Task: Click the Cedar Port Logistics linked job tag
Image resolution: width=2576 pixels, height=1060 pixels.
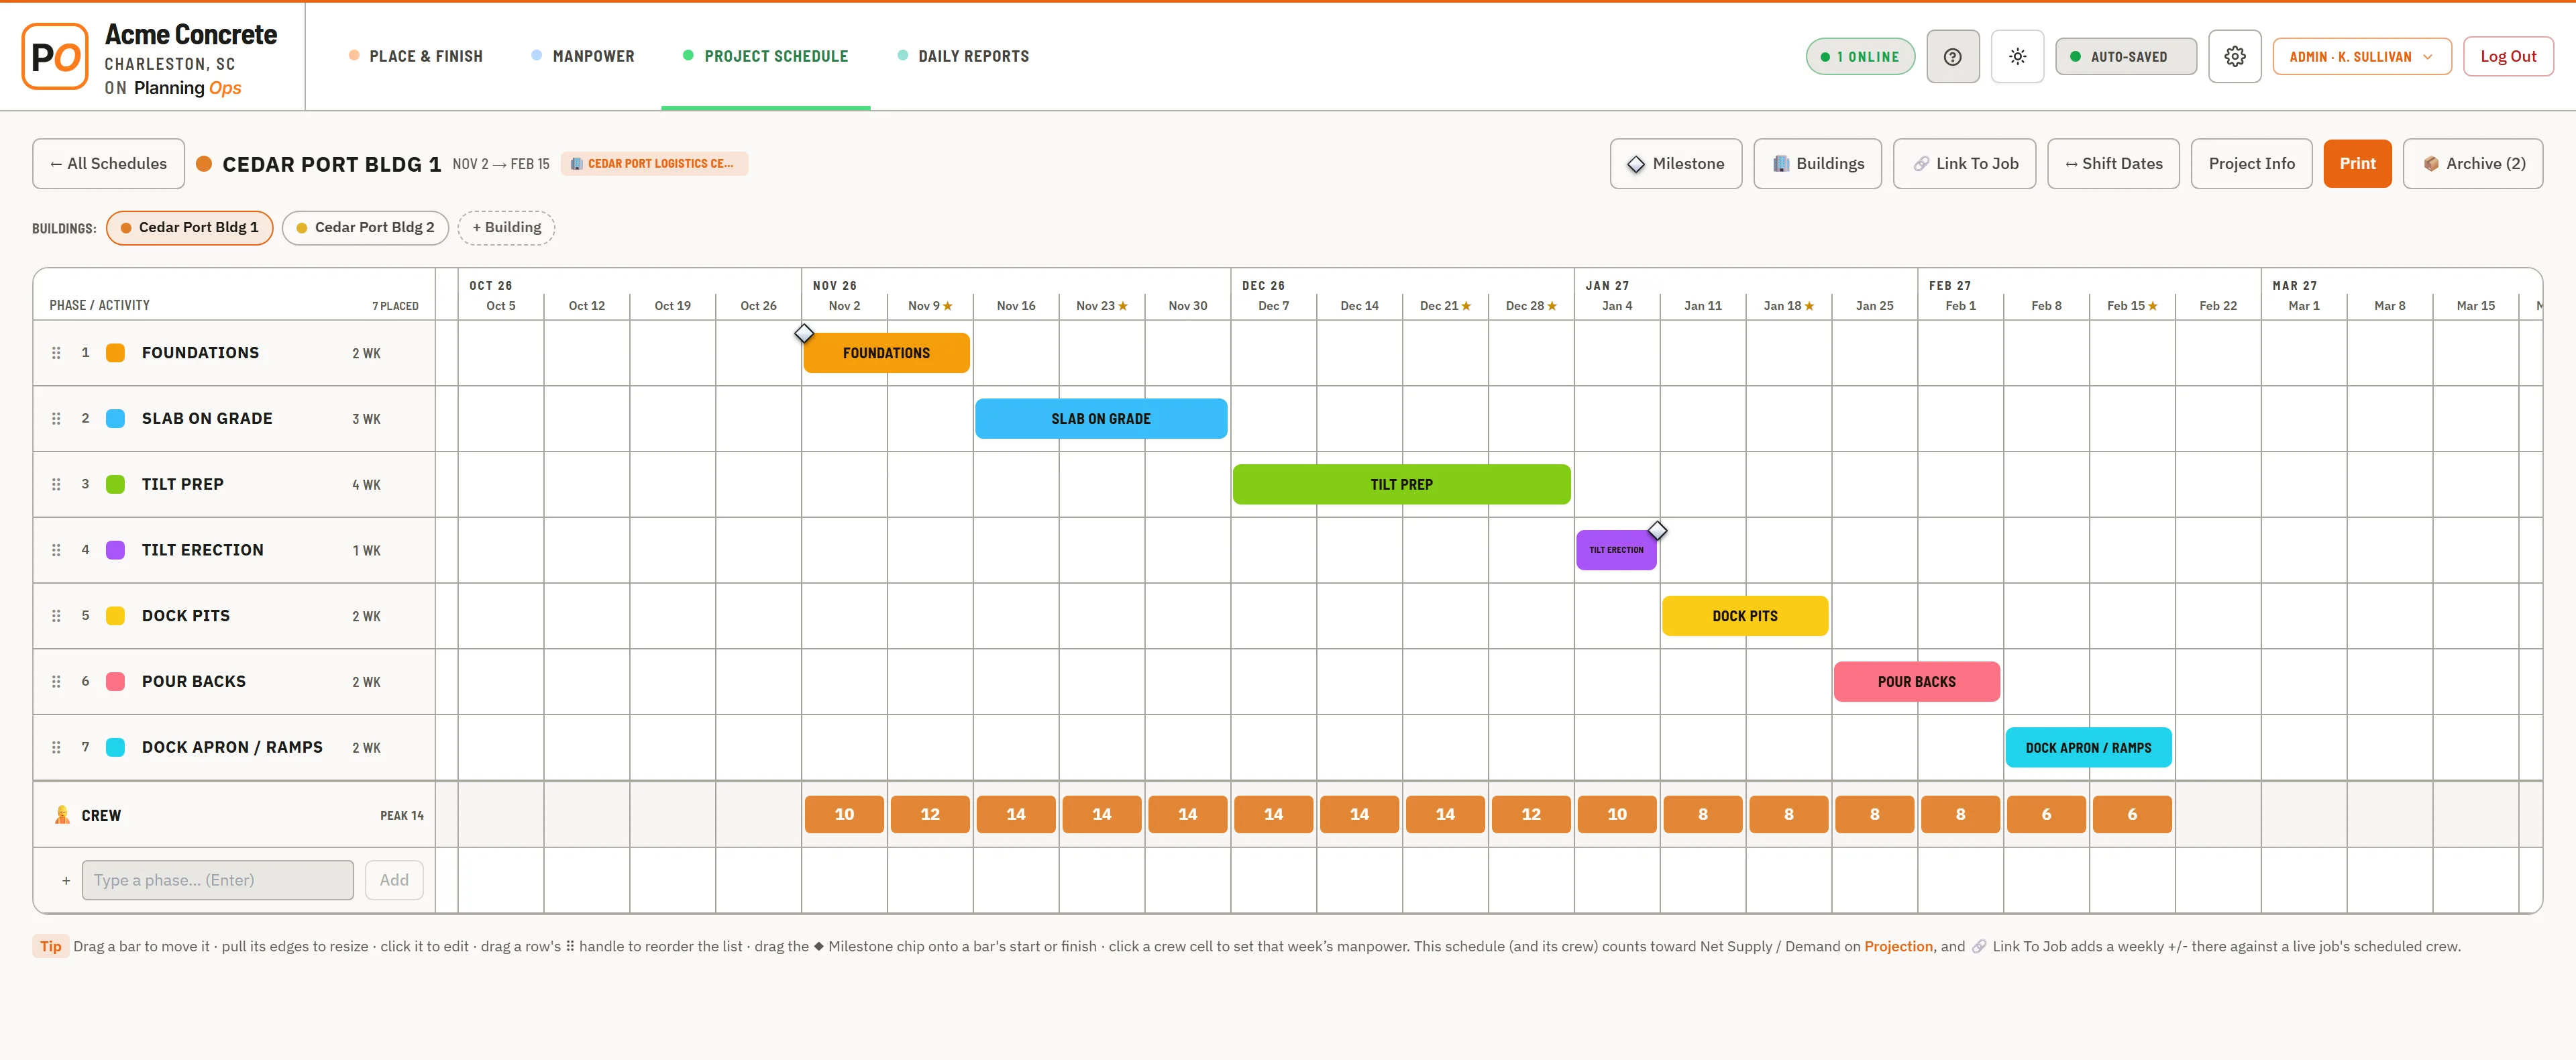Action: click(x=654, y=164)
